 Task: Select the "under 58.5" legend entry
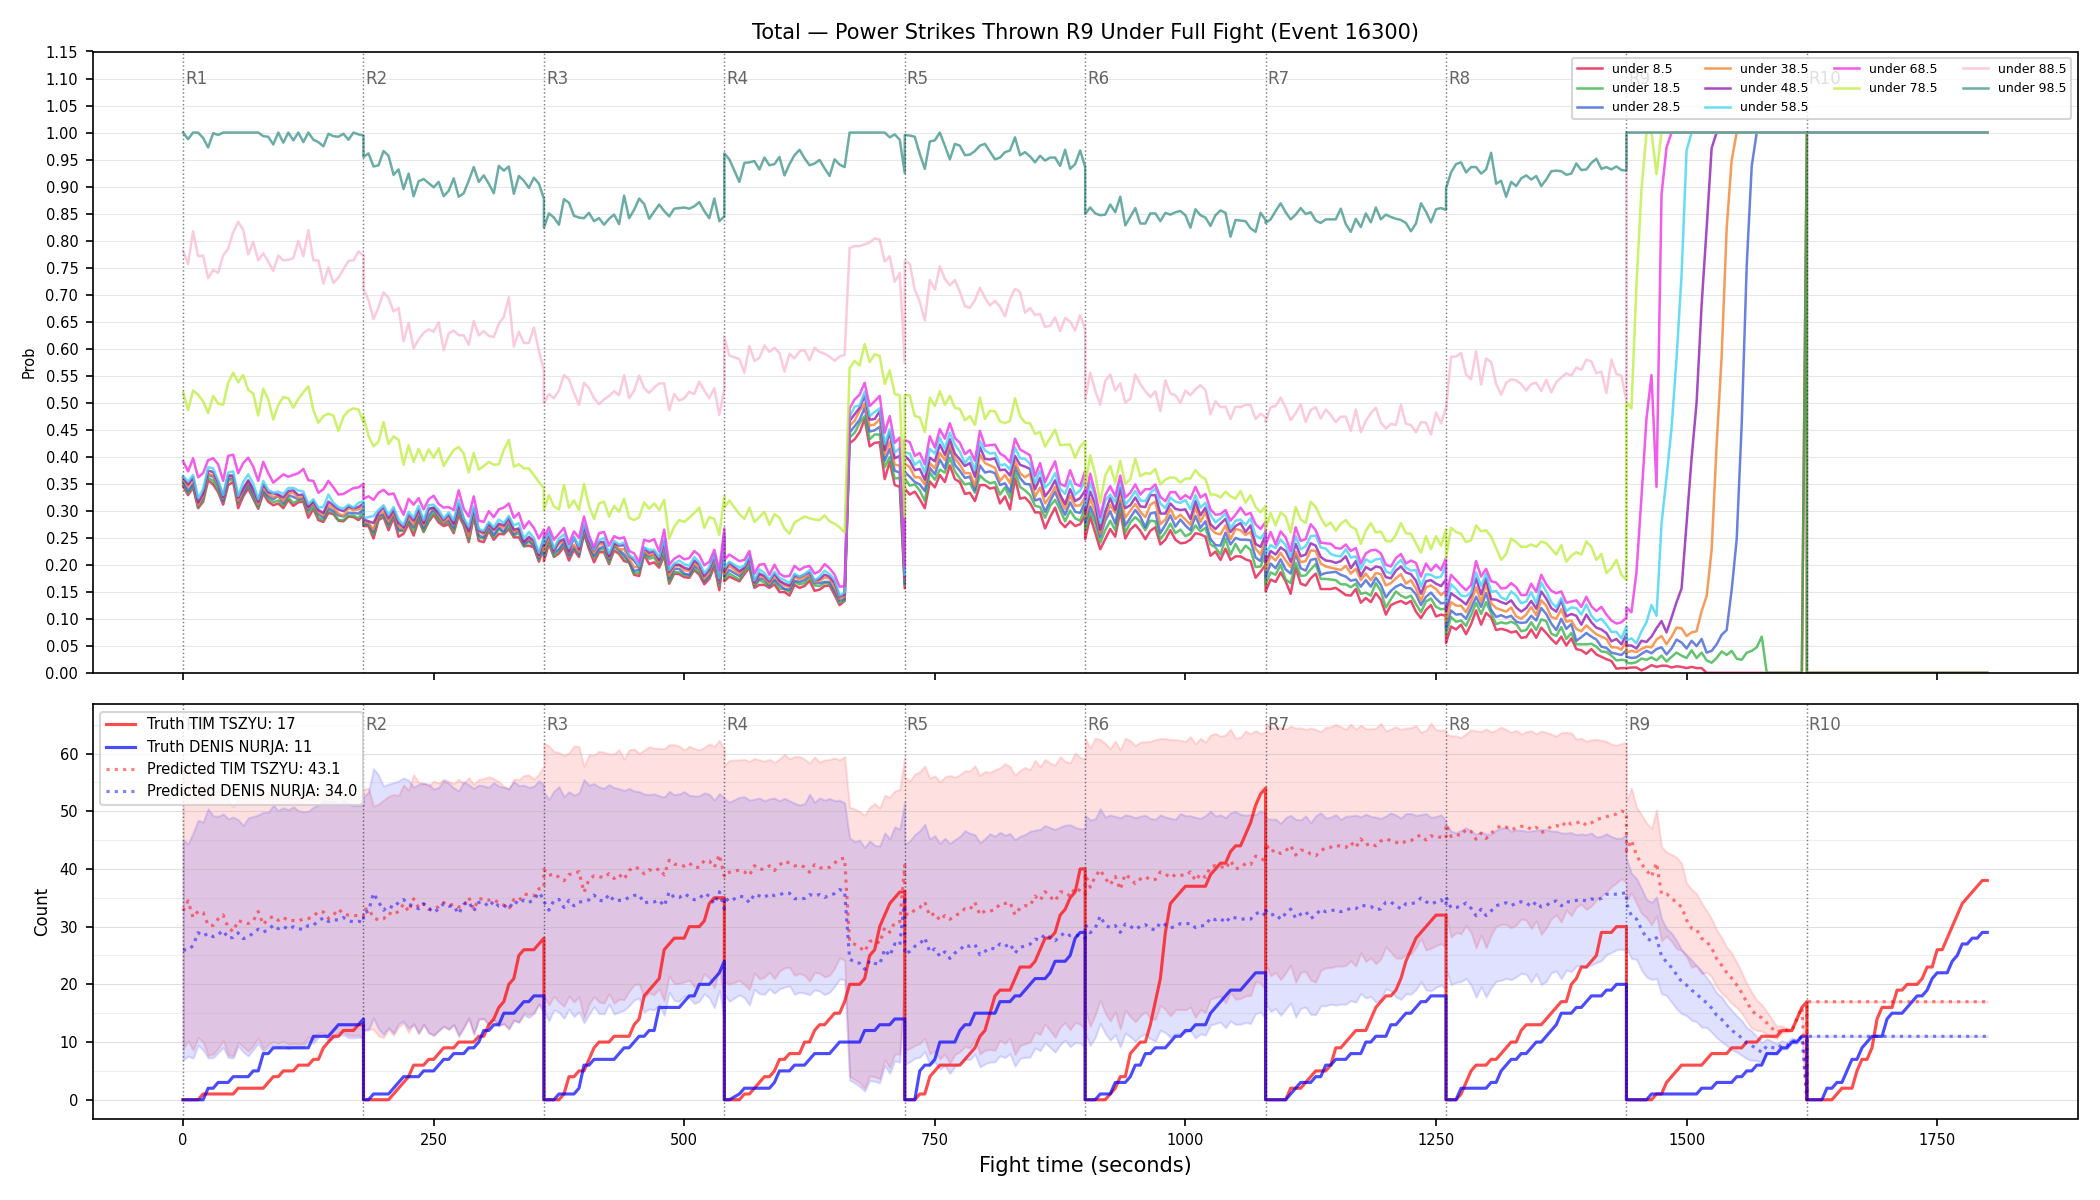click(x=1756, y=107)
